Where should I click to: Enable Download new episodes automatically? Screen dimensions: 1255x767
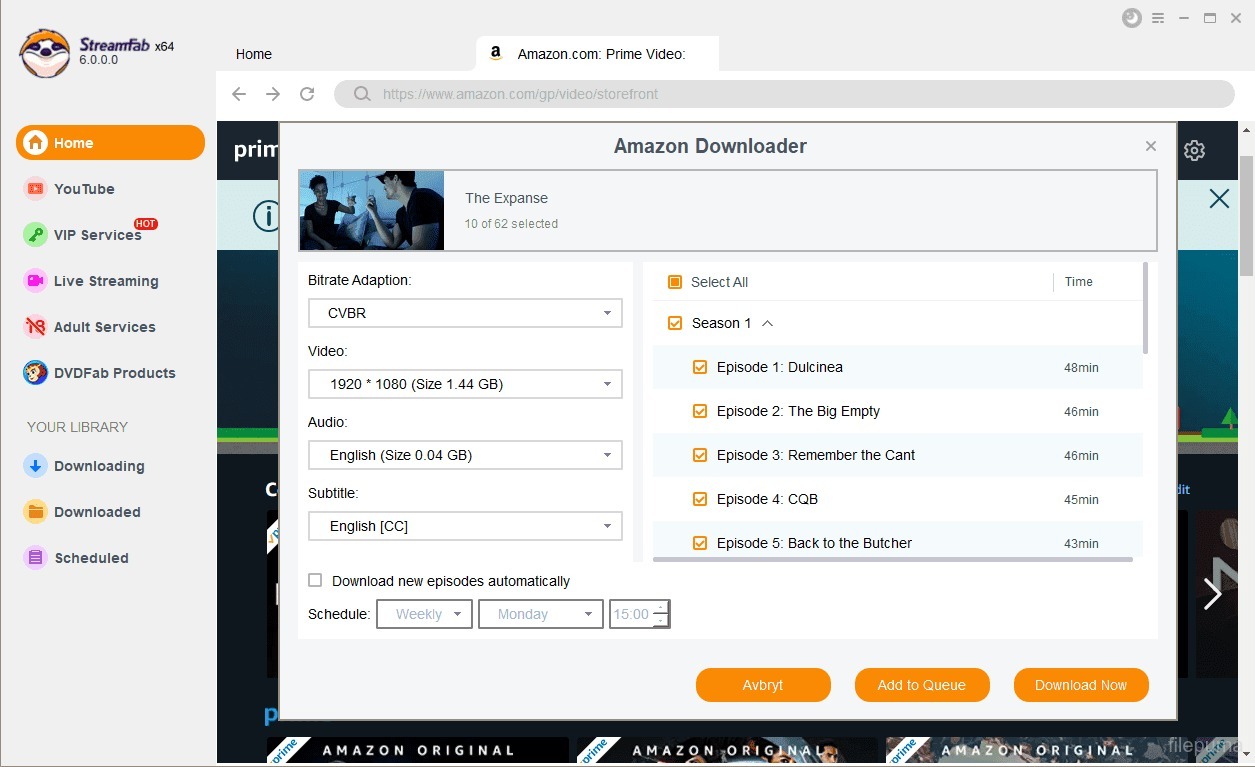(x=315, y=580)
